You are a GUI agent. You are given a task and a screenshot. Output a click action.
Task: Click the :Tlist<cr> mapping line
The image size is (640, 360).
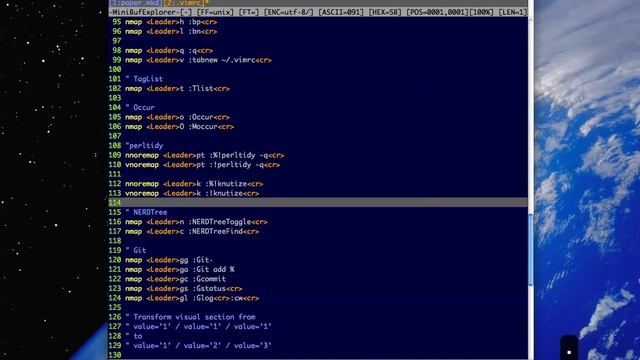(x=177, y=89)
